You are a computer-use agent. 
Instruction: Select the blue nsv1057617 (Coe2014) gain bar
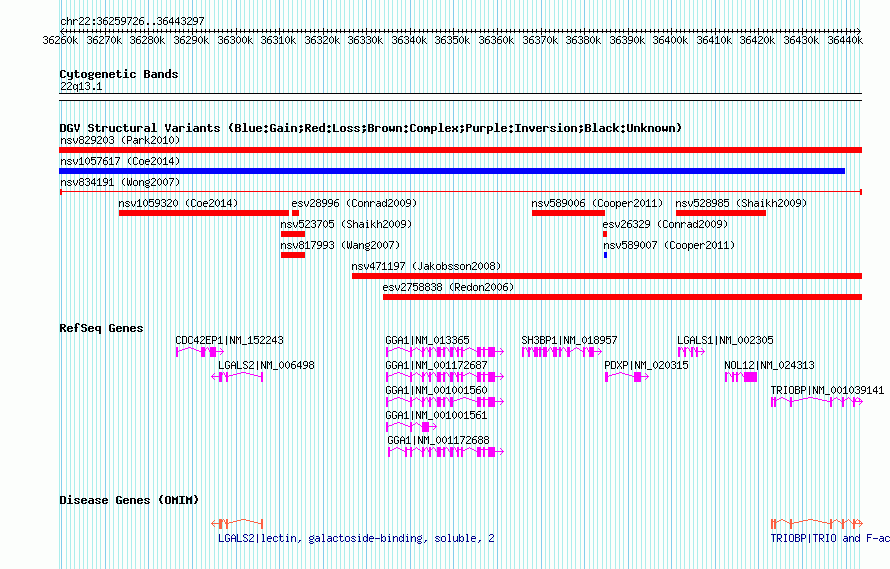point(452,171)
